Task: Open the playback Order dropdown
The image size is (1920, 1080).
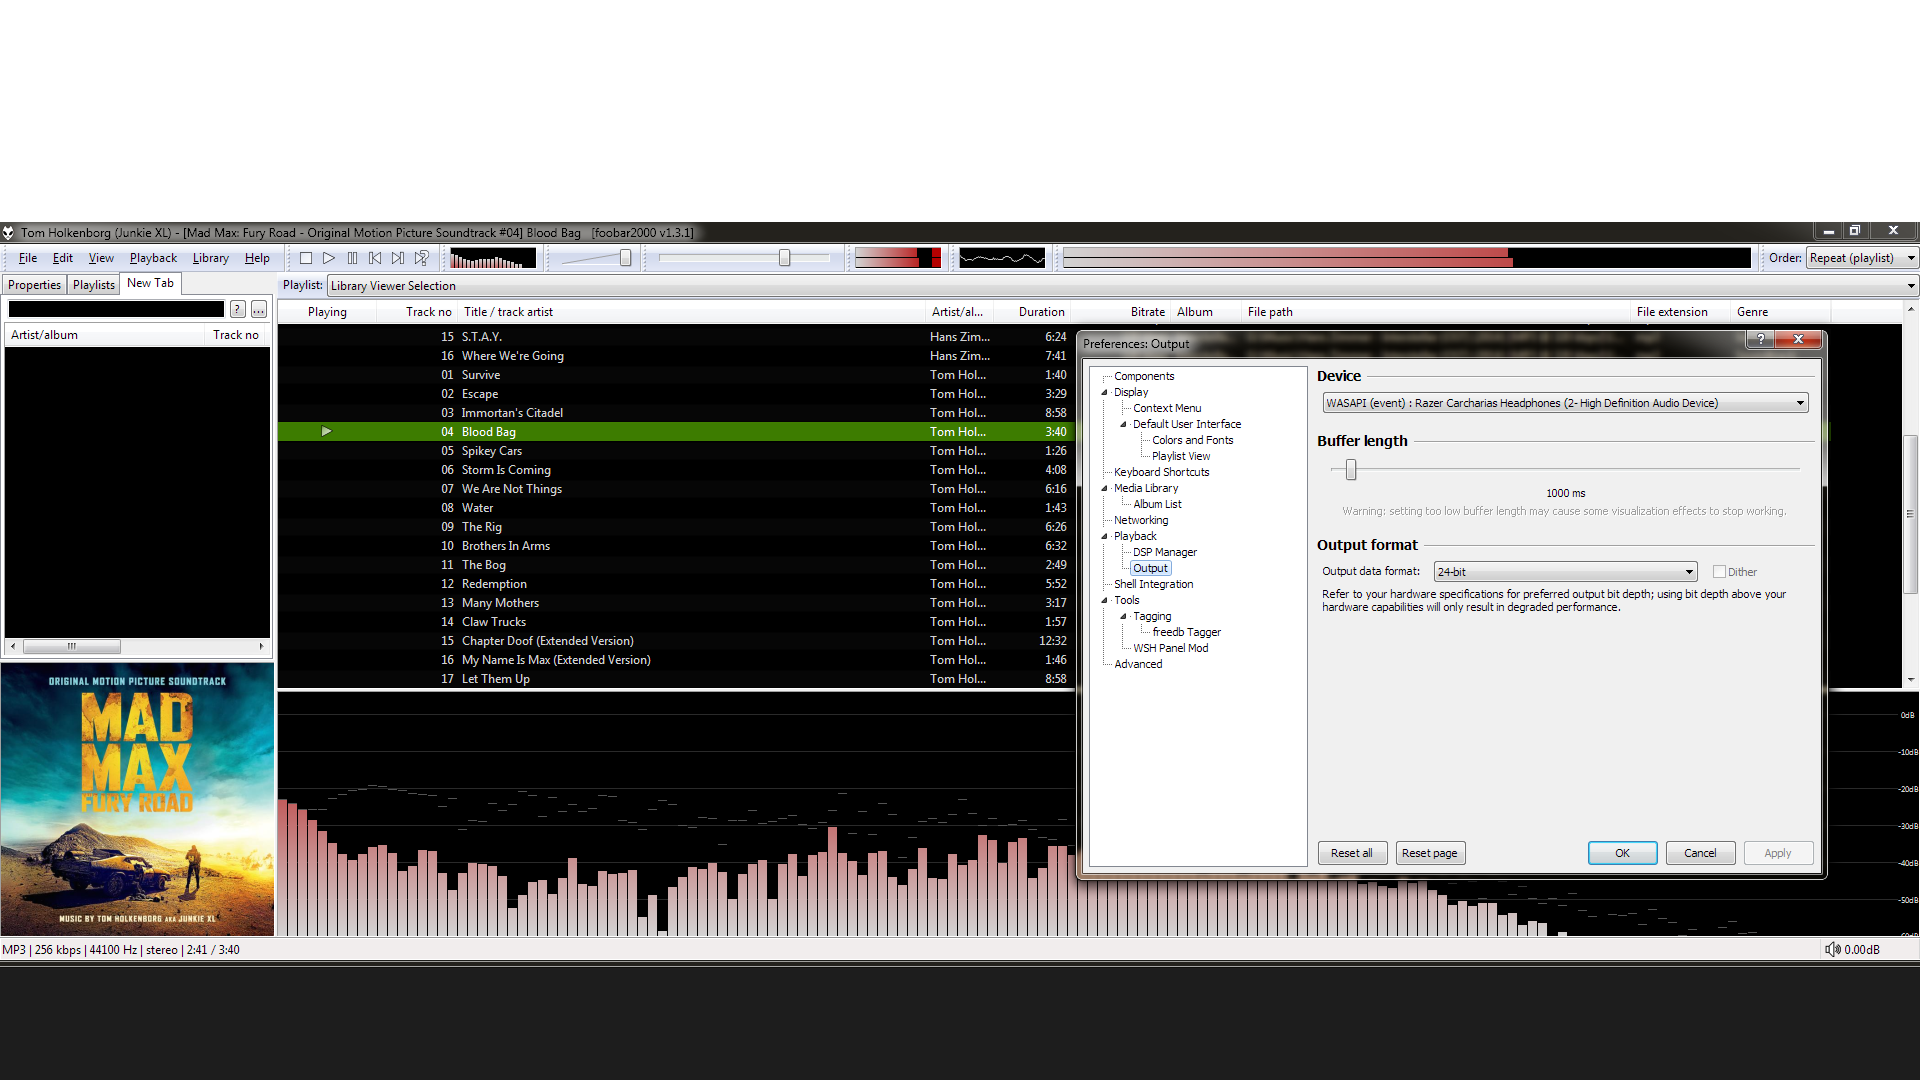Action: pos(1862,258)
